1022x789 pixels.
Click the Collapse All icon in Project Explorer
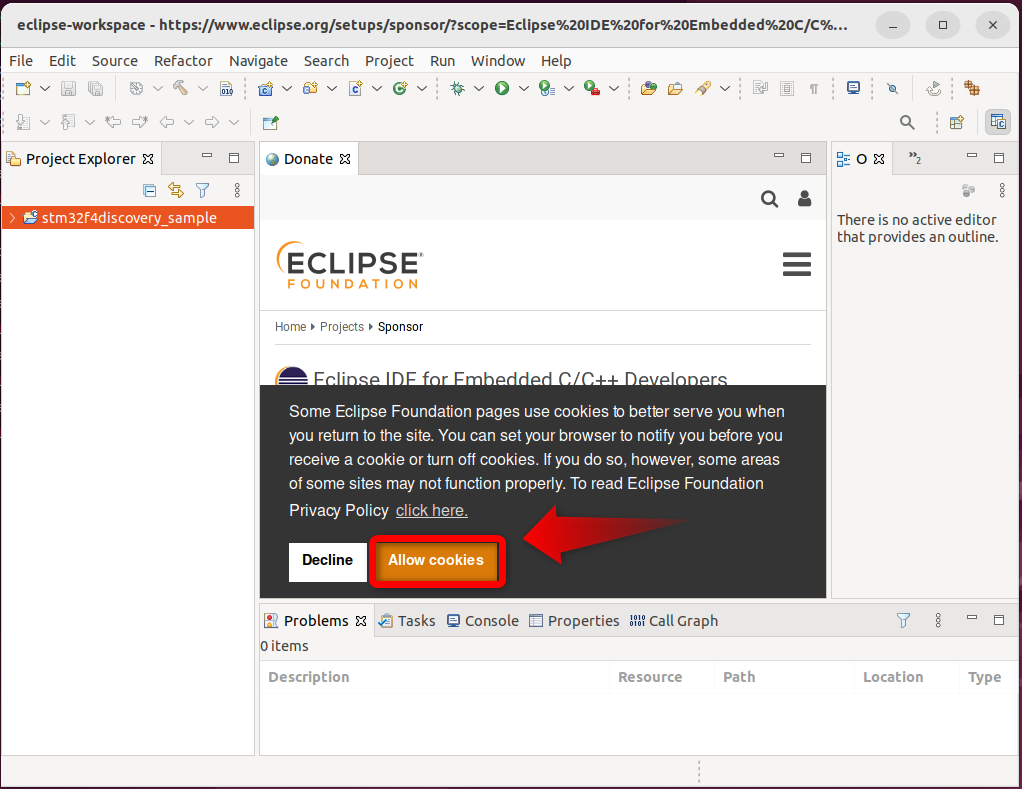pyautogui.click(x=149, y=190)
